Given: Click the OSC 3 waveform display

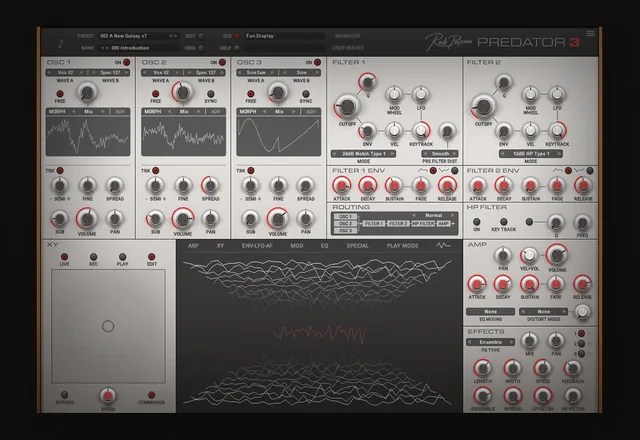Looking at the screenshot, I should 279,136.
